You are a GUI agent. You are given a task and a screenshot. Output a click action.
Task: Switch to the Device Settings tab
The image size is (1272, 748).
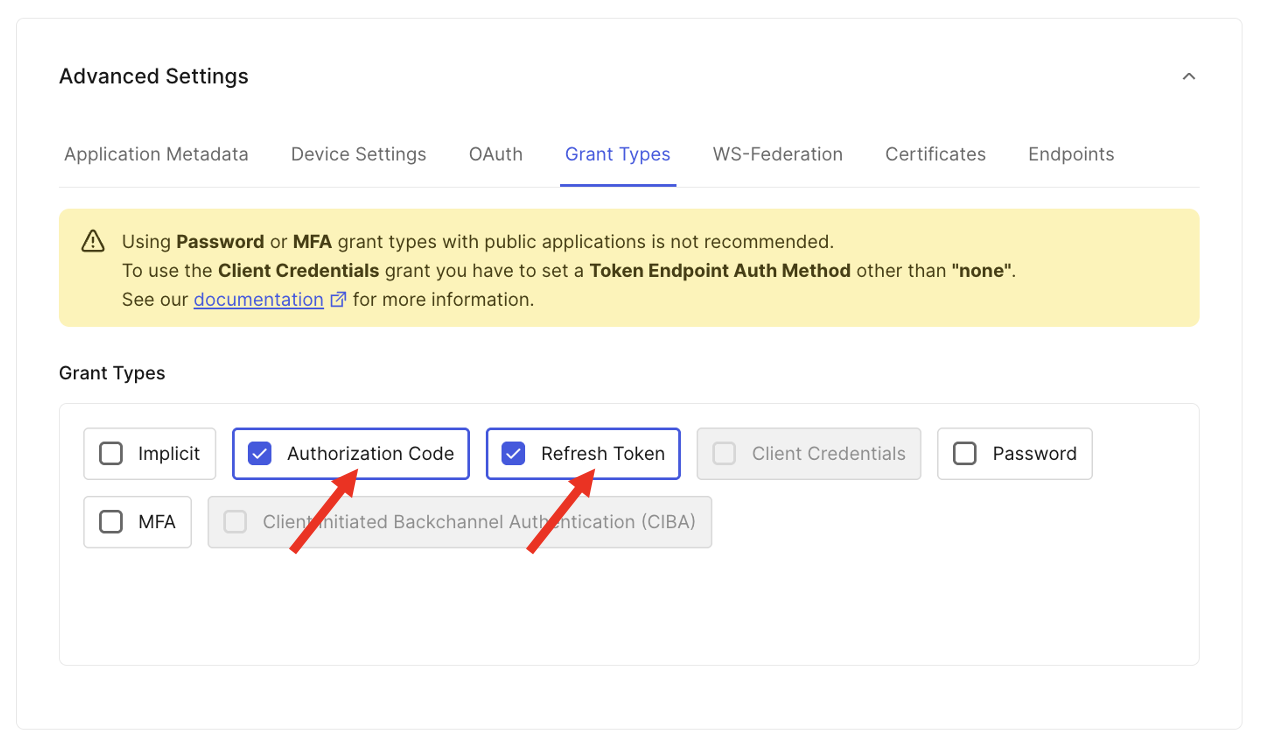[x=358, y=154]
